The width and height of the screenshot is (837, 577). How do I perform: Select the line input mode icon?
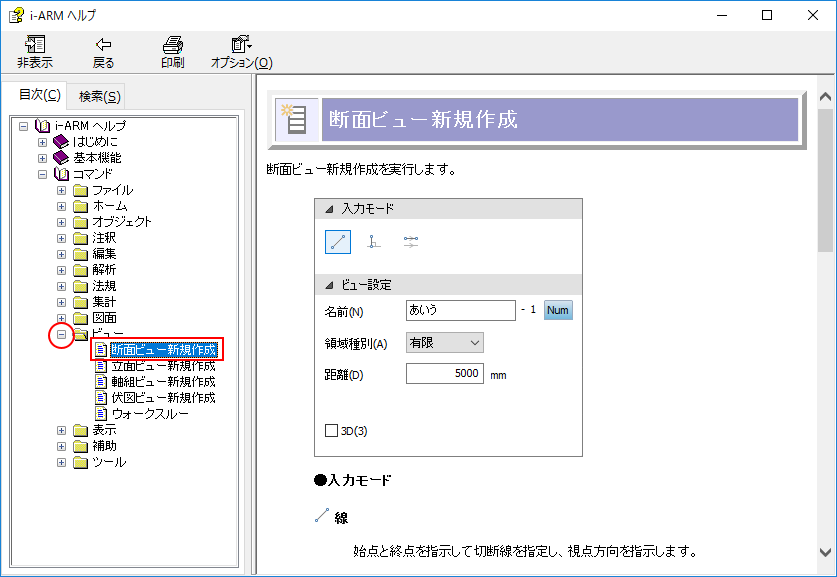click(338, 241)
